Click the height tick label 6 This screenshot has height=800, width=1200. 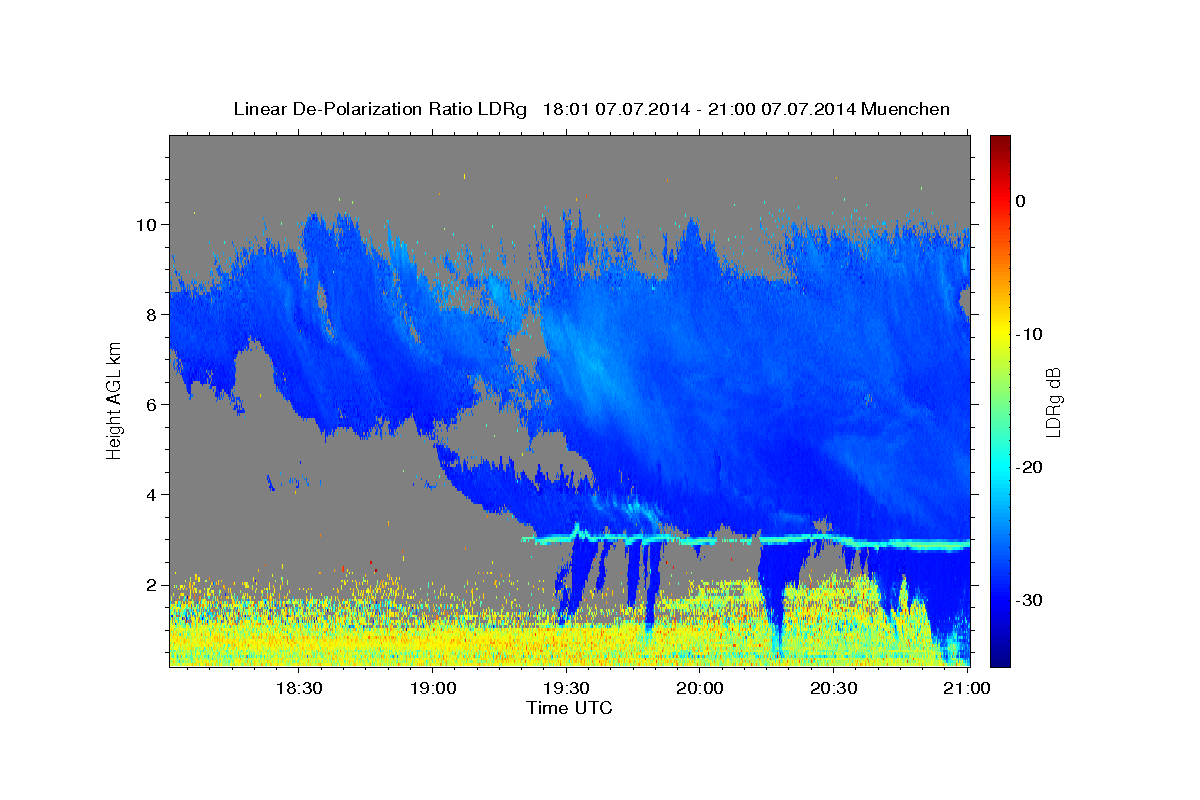[153, 404]
